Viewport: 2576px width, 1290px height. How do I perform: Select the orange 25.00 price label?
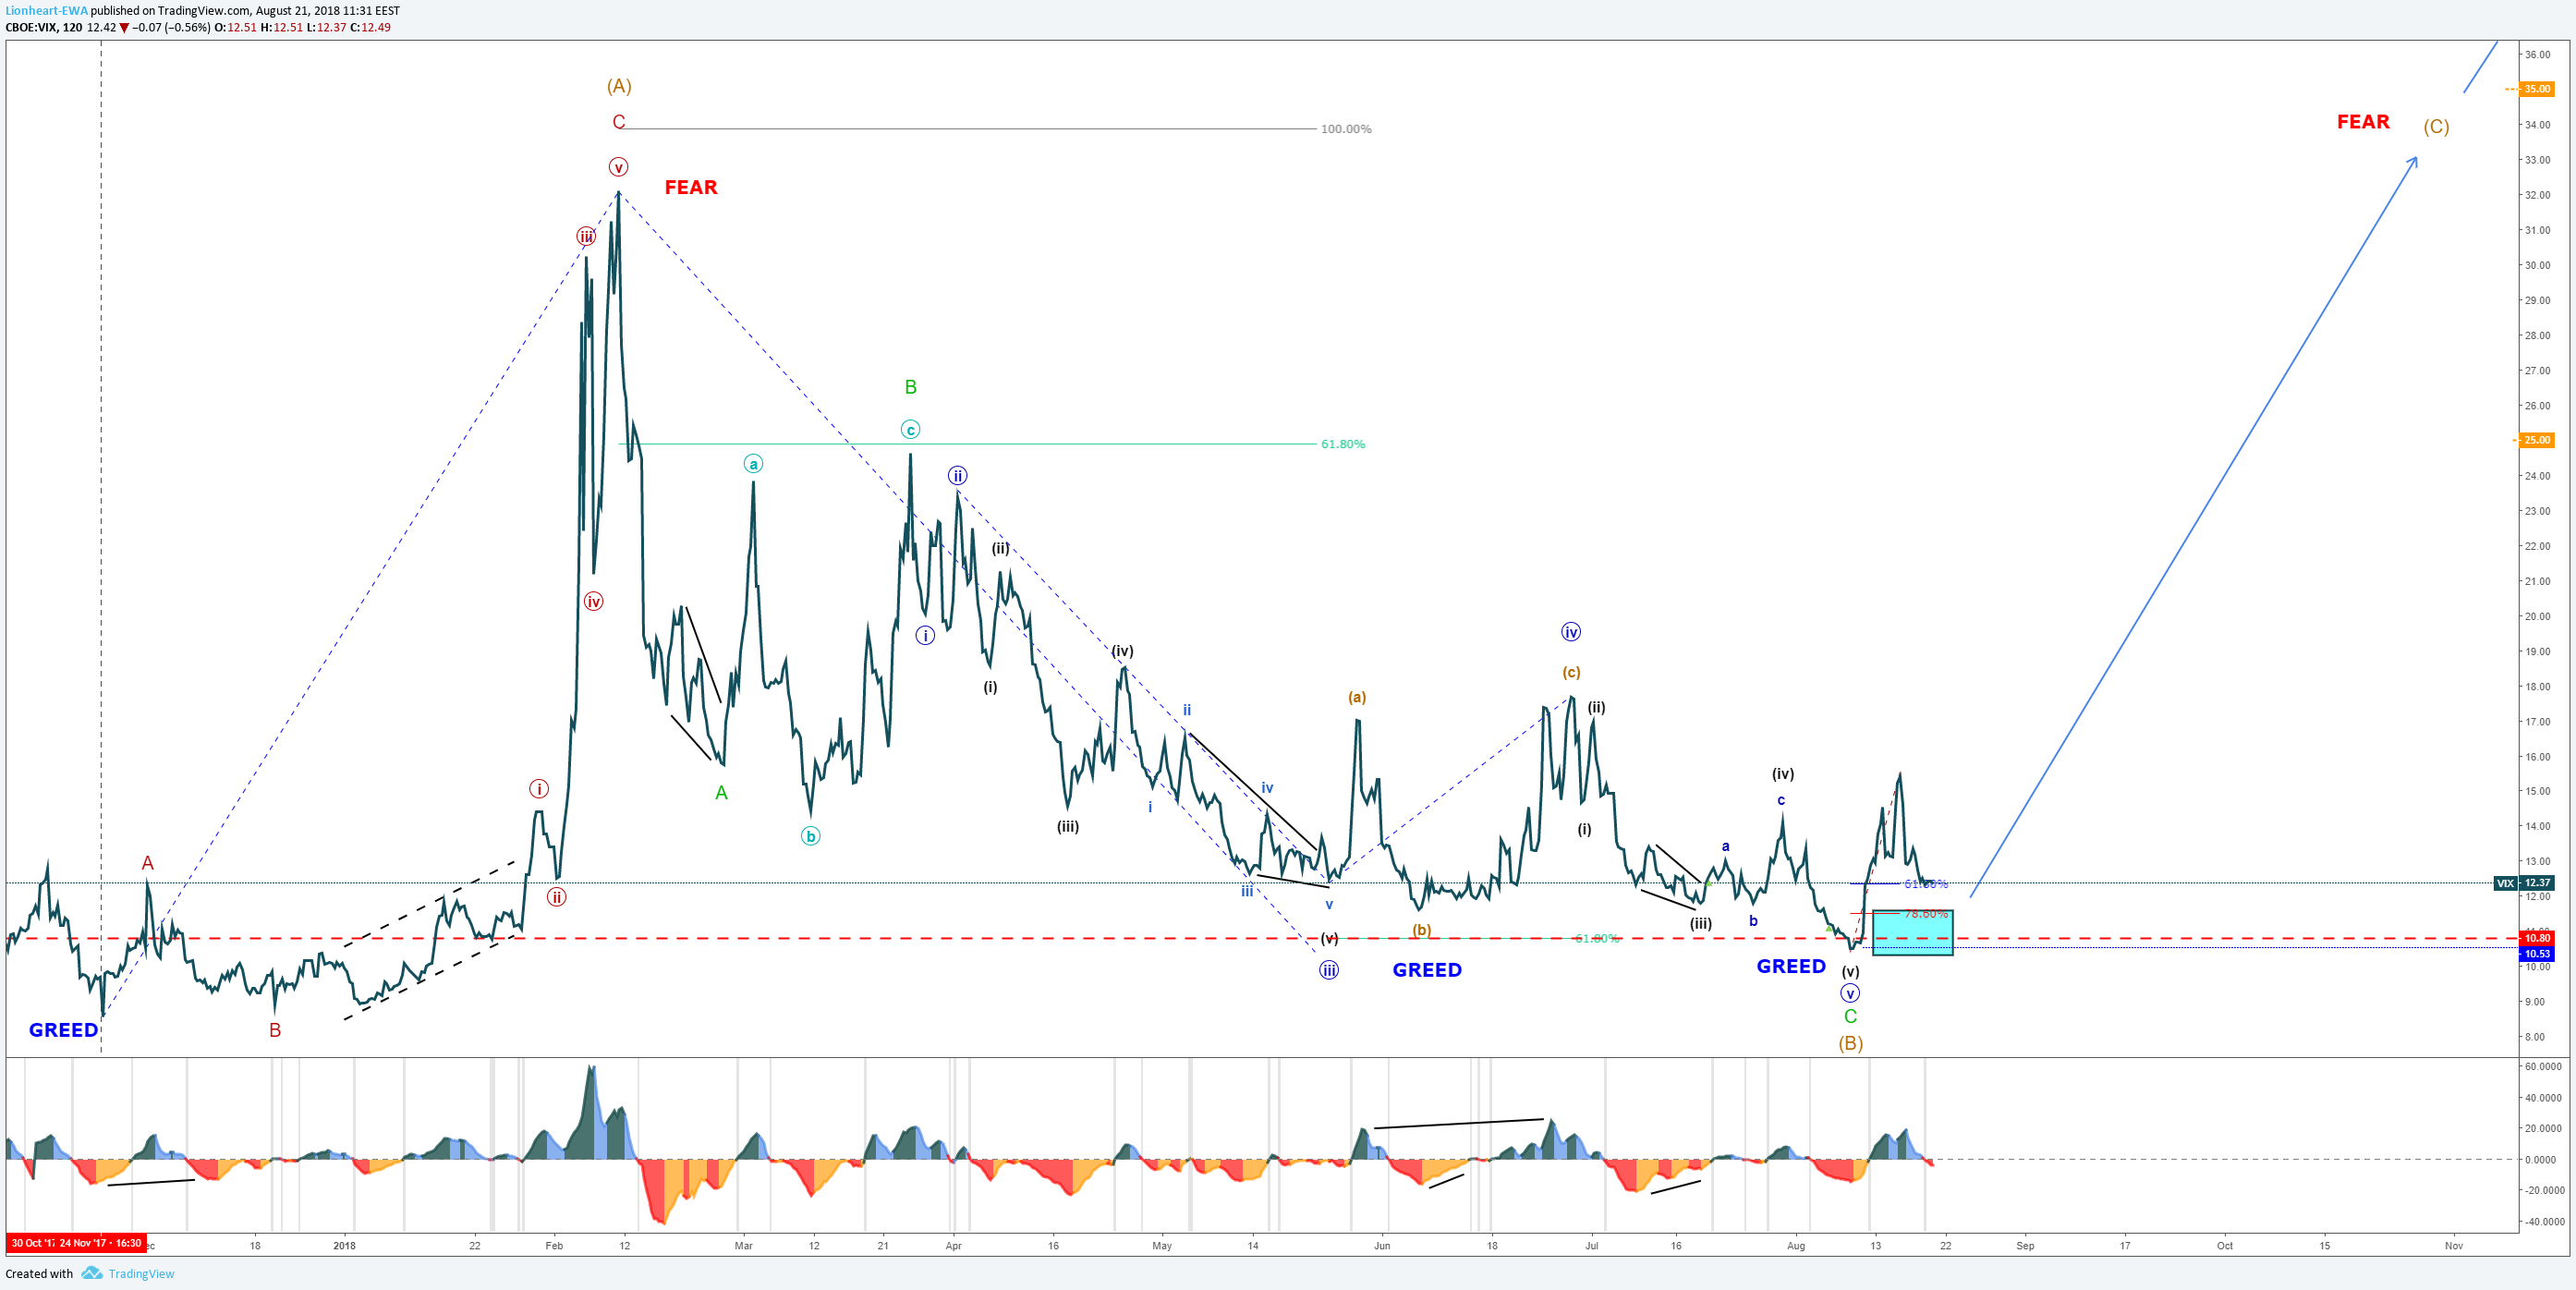click(2538, 440)
